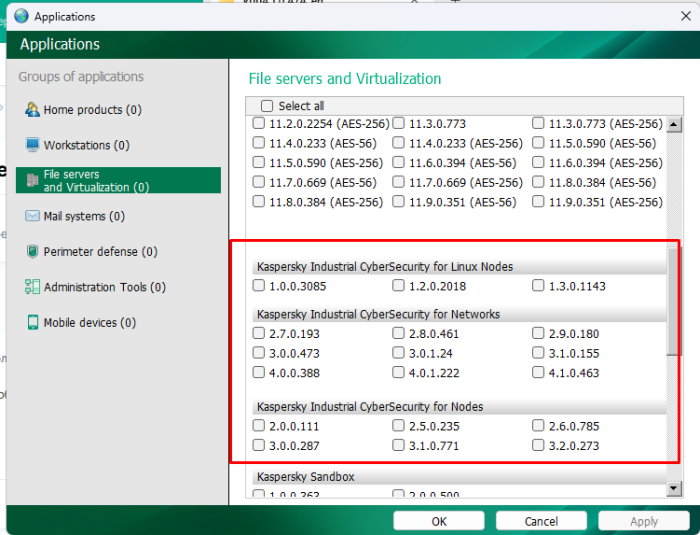Check 11.8.0.384 (AES-256)
Viewport: 700px width, 535px height.
tap(258, 202)
